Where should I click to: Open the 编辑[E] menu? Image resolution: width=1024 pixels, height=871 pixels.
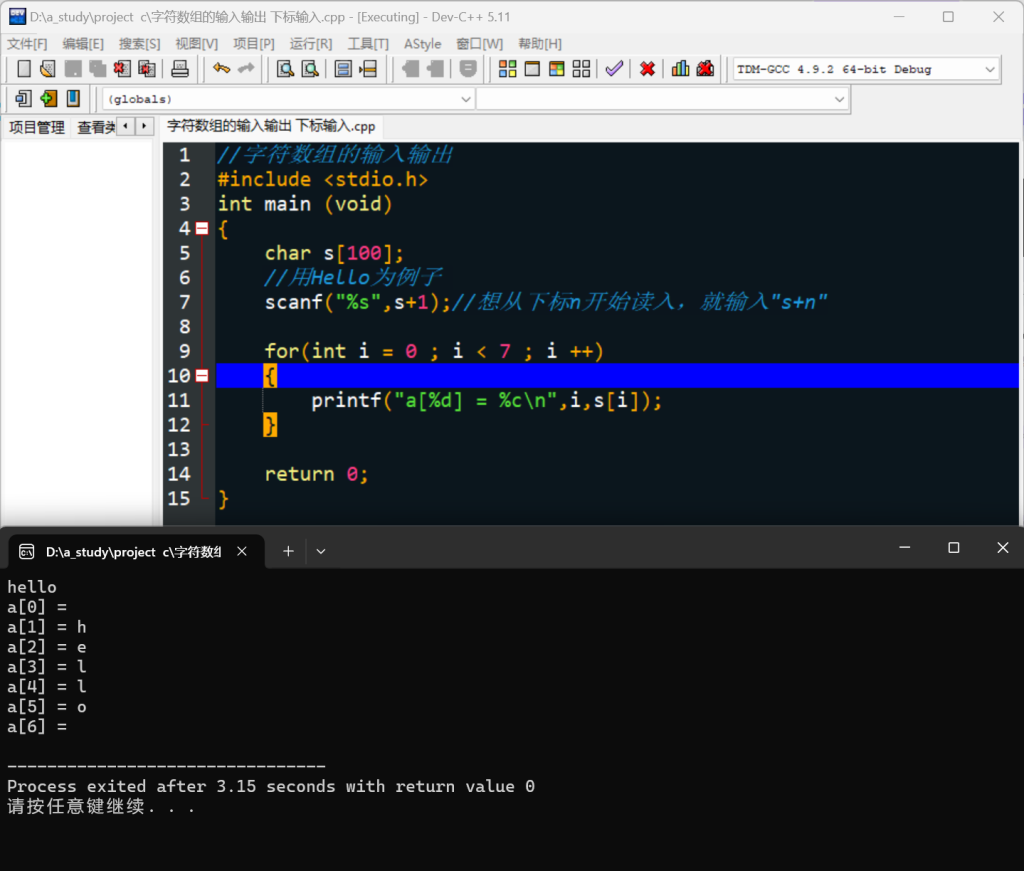coord(83,44)
